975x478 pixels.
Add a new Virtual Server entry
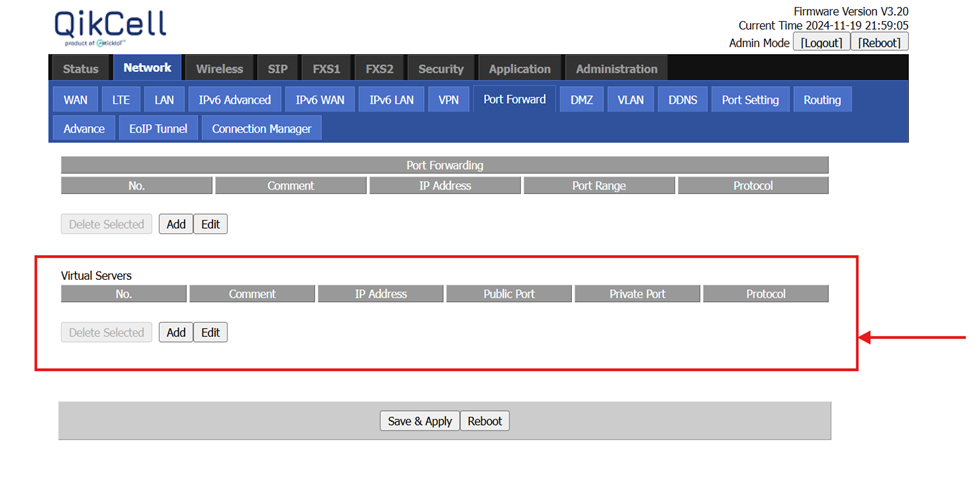click(x=176, y=333)
